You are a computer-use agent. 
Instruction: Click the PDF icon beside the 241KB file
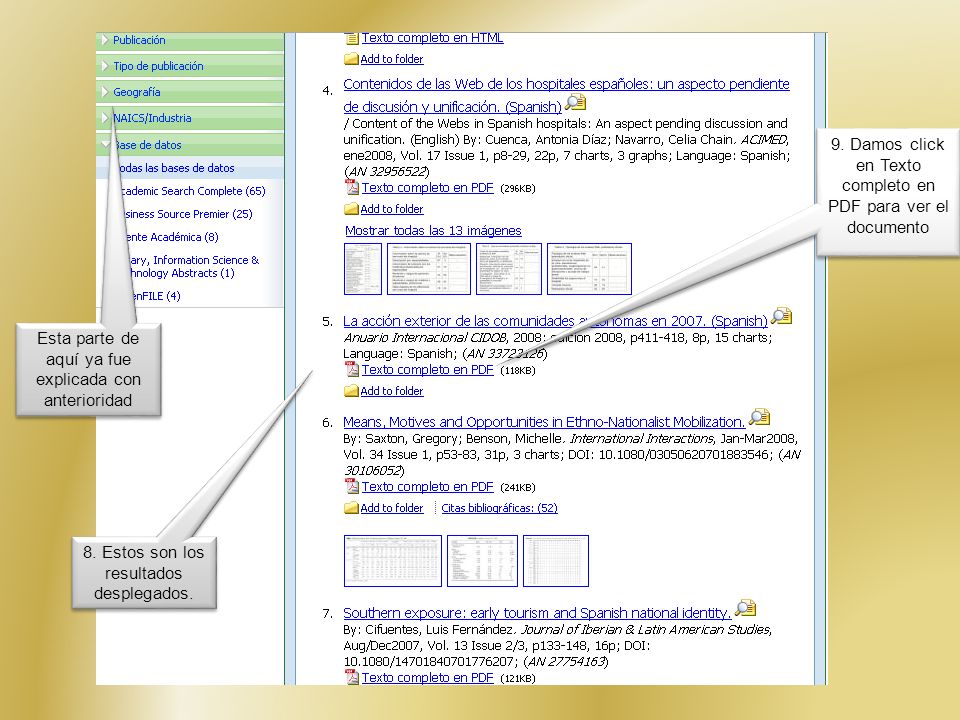pos(351,486)
